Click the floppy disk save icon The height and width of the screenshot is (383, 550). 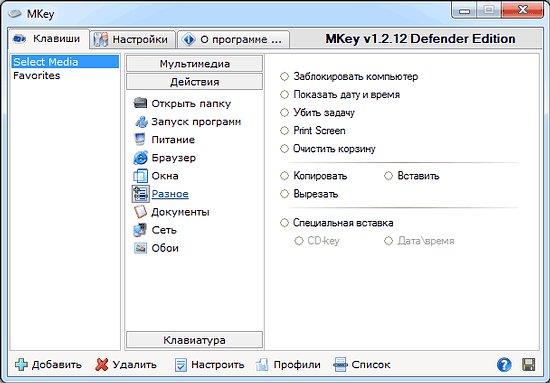click(x=528, y=365)
